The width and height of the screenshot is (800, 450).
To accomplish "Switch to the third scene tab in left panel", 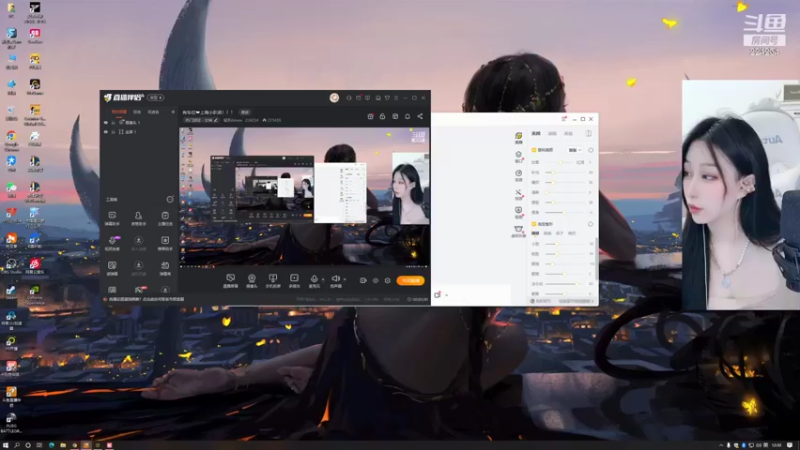I will click(153, 112).
